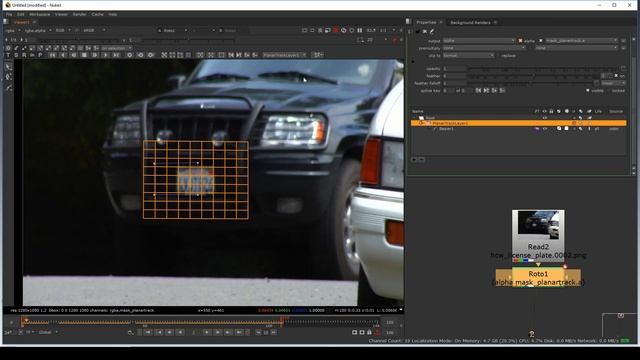Toggle the output mask checkbox
Image resolution: width=640 pixels, height=360 pixels.
[x=541, y=40]
